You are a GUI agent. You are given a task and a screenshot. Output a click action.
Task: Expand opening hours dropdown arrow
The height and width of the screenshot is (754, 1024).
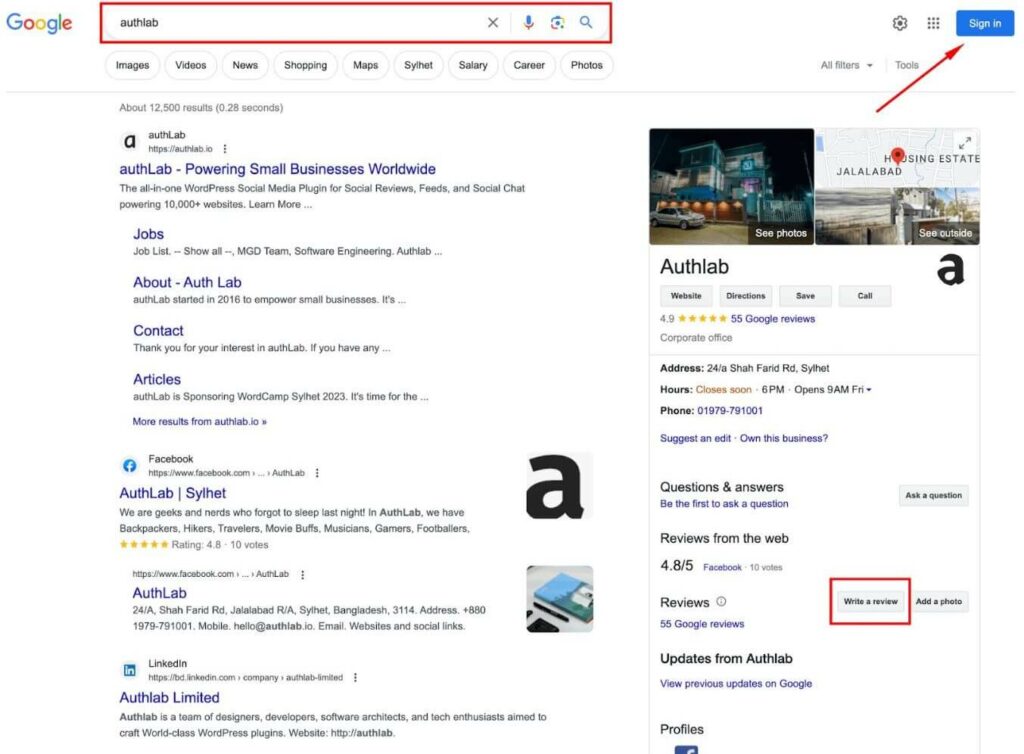tap(869, 390)
